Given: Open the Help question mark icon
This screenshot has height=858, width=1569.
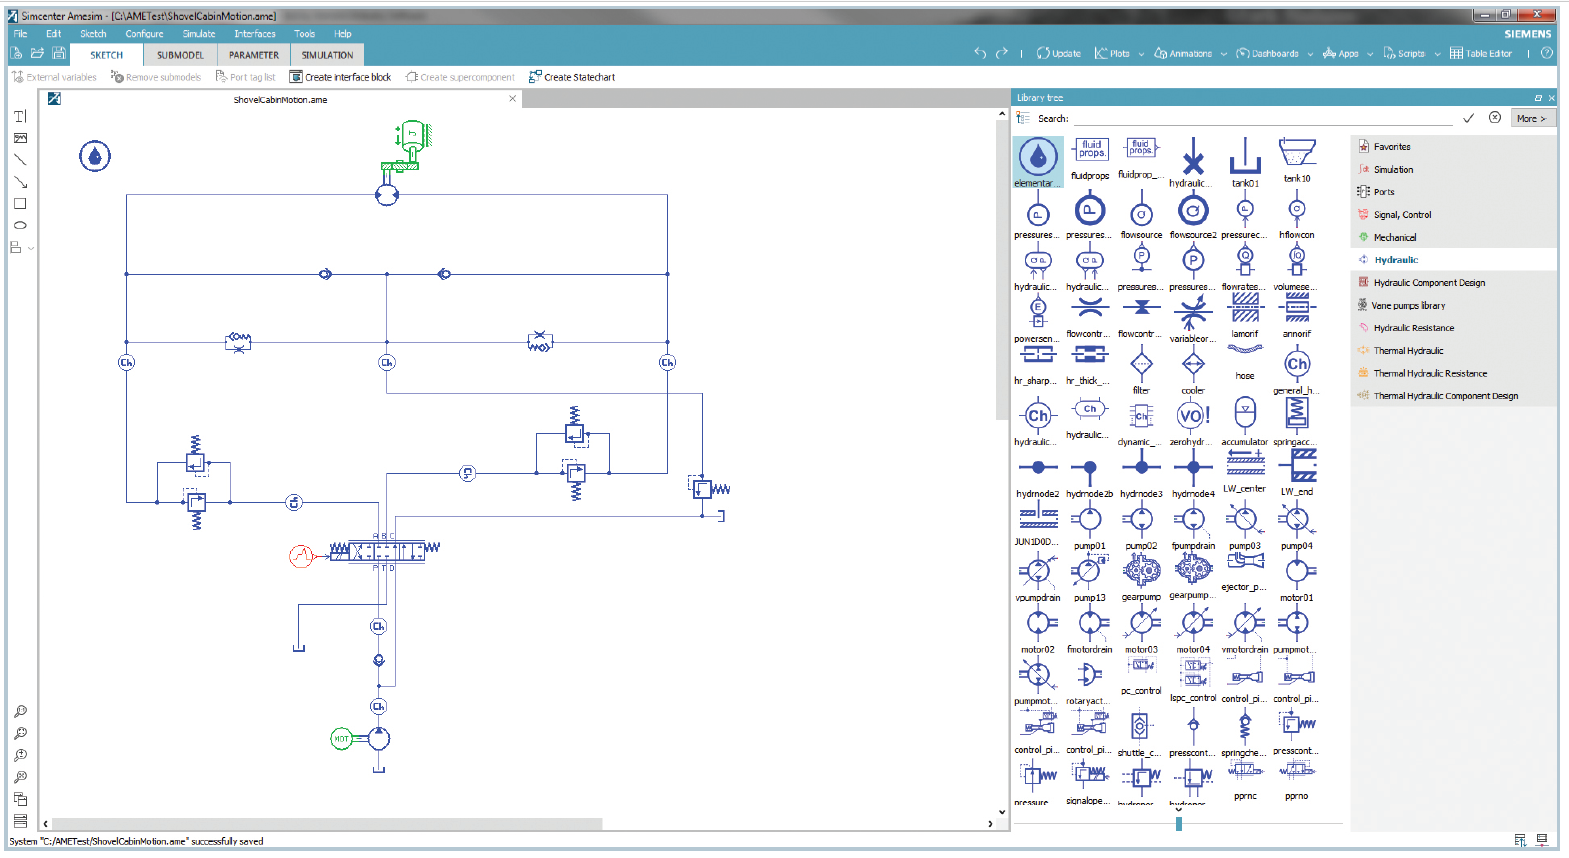Looking at the screenshot, I should (x=1547, y=53).
